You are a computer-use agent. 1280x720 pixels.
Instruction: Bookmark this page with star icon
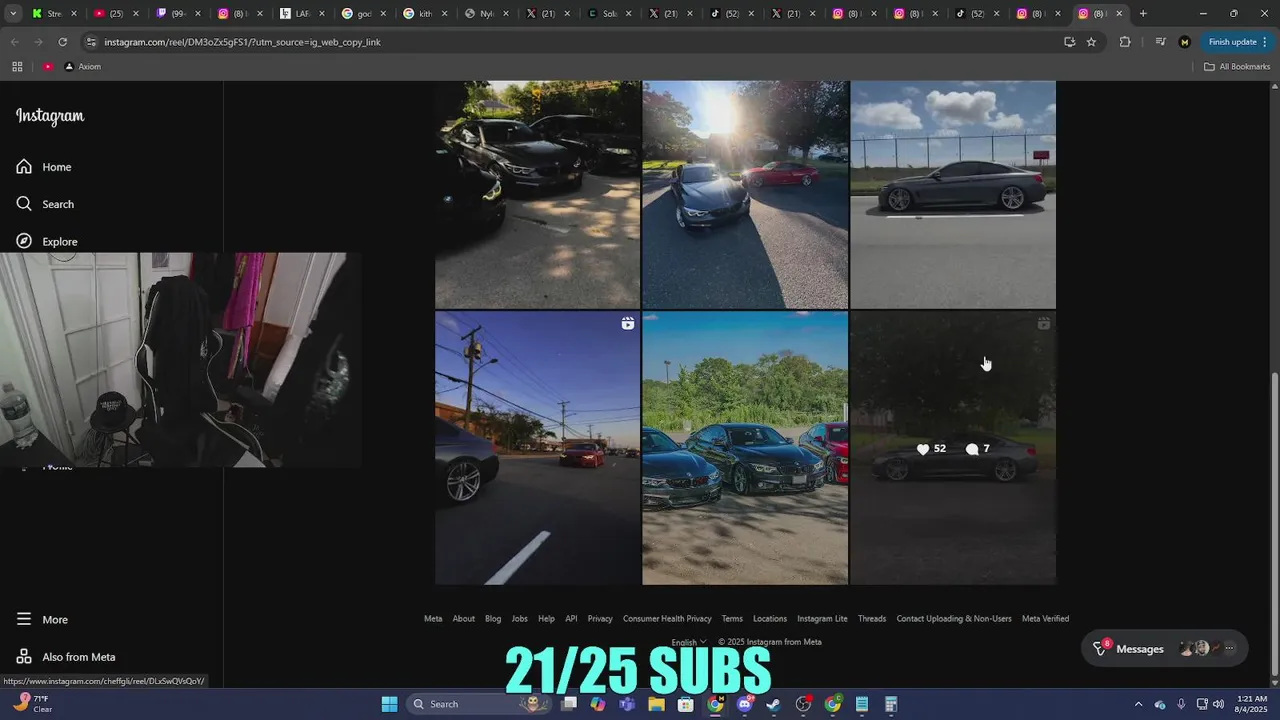click(1091, 42)
